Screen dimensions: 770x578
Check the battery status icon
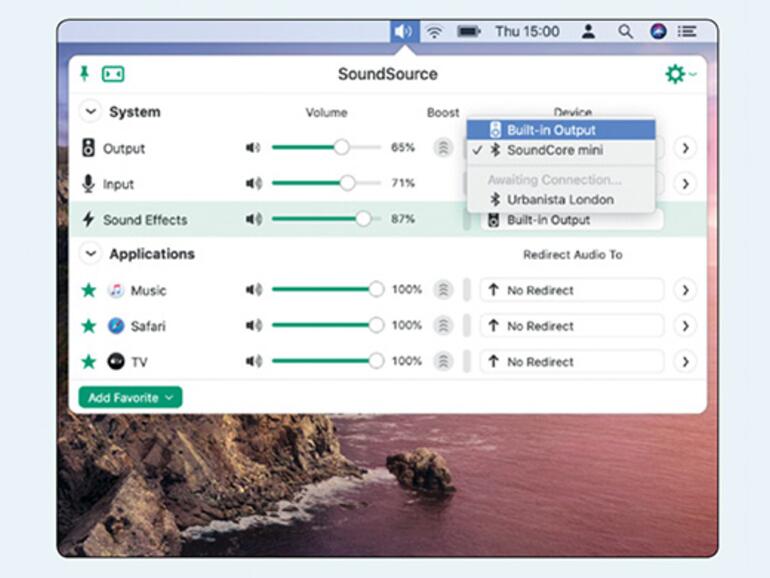pyautogui.click(x=468, y=32)
